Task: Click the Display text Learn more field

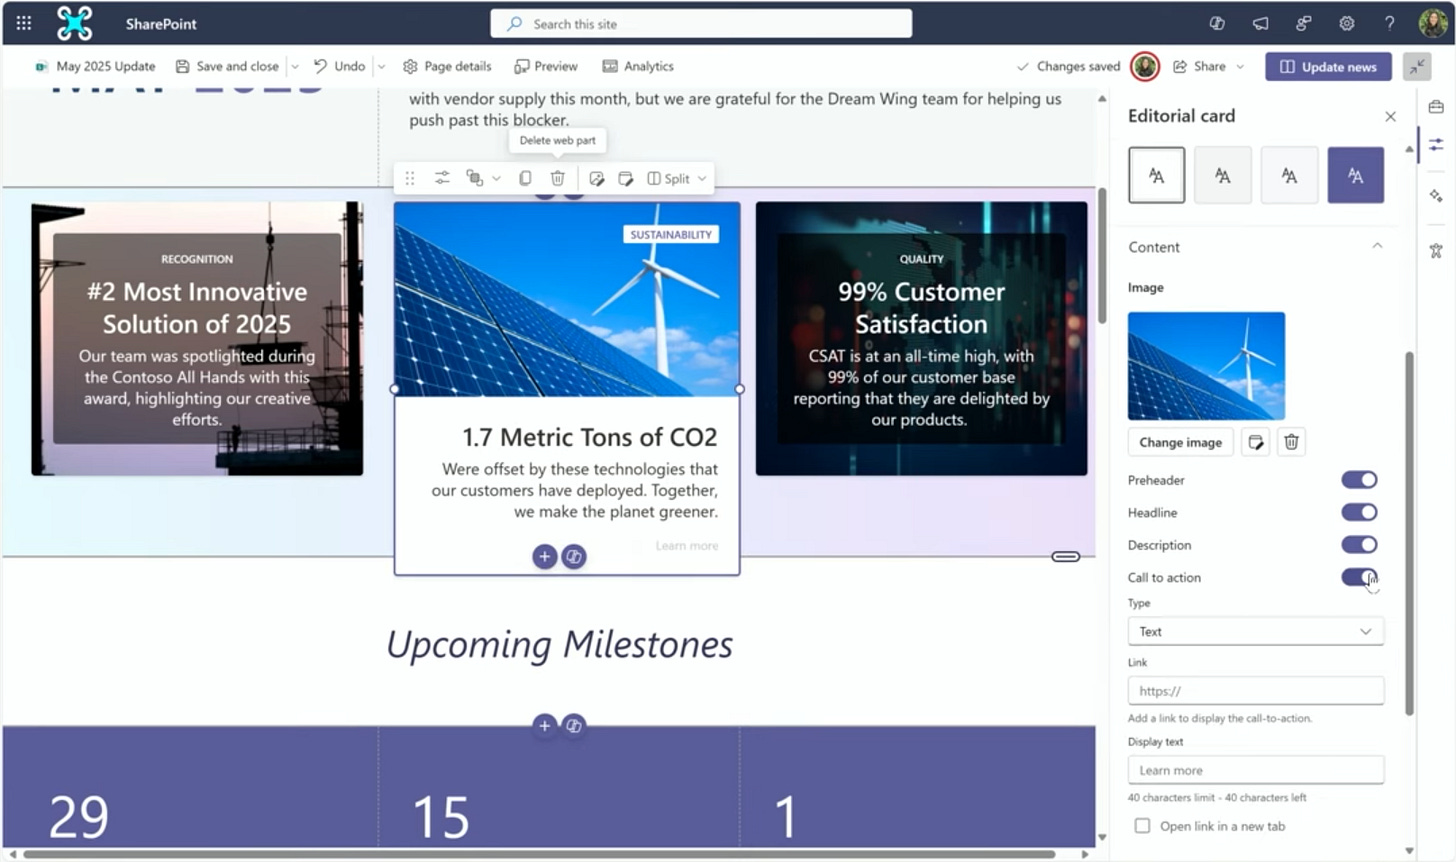Action: [1255, 770]
